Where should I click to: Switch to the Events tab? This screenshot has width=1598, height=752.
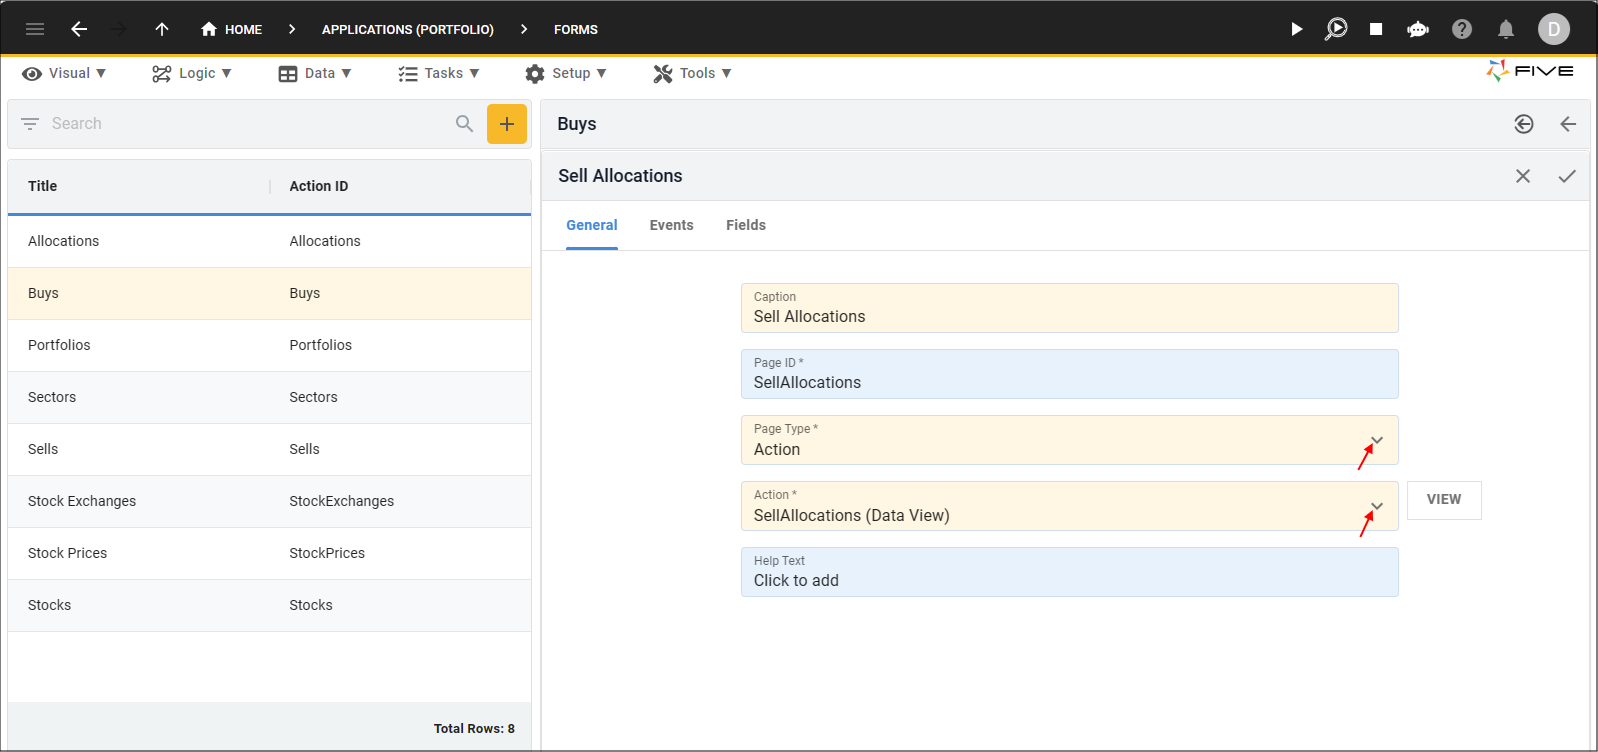[x=671, y=225]
